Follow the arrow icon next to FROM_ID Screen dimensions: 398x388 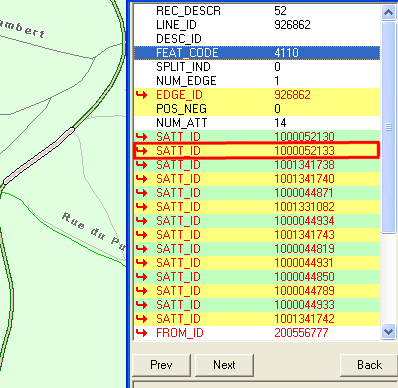click(x=142, y=333)
